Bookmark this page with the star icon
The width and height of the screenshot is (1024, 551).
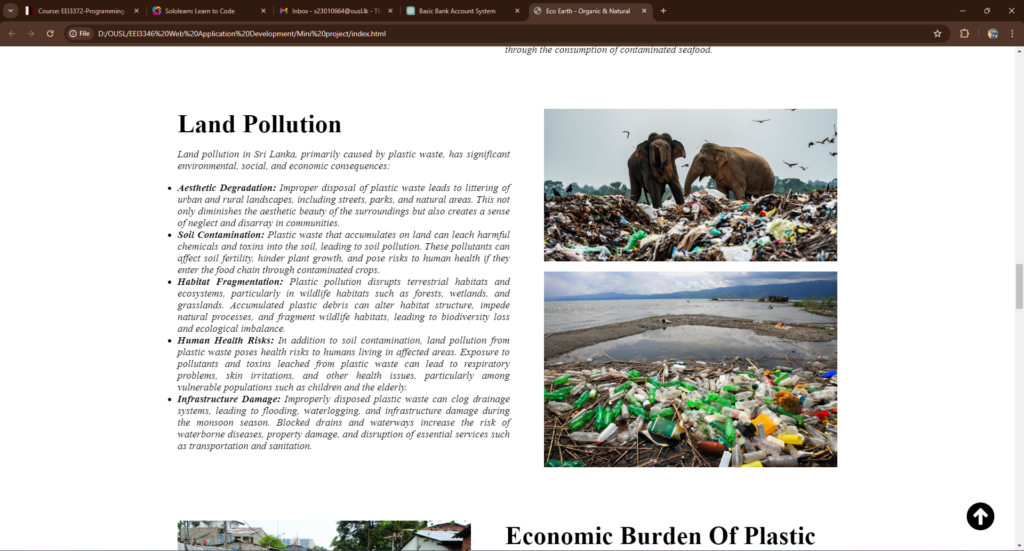coord(937,33)
